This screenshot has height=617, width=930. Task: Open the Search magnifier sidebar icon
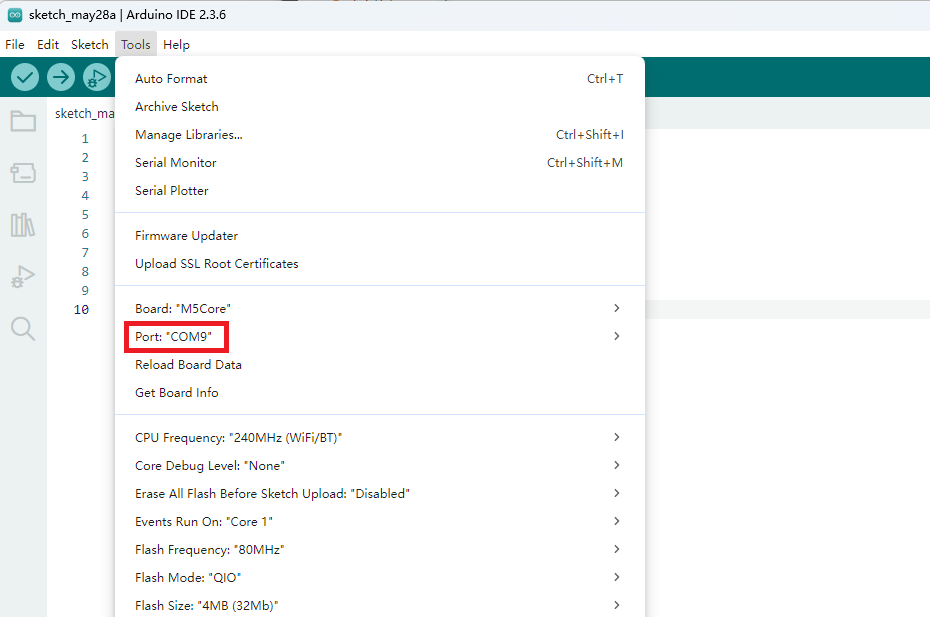pos(23,328)
